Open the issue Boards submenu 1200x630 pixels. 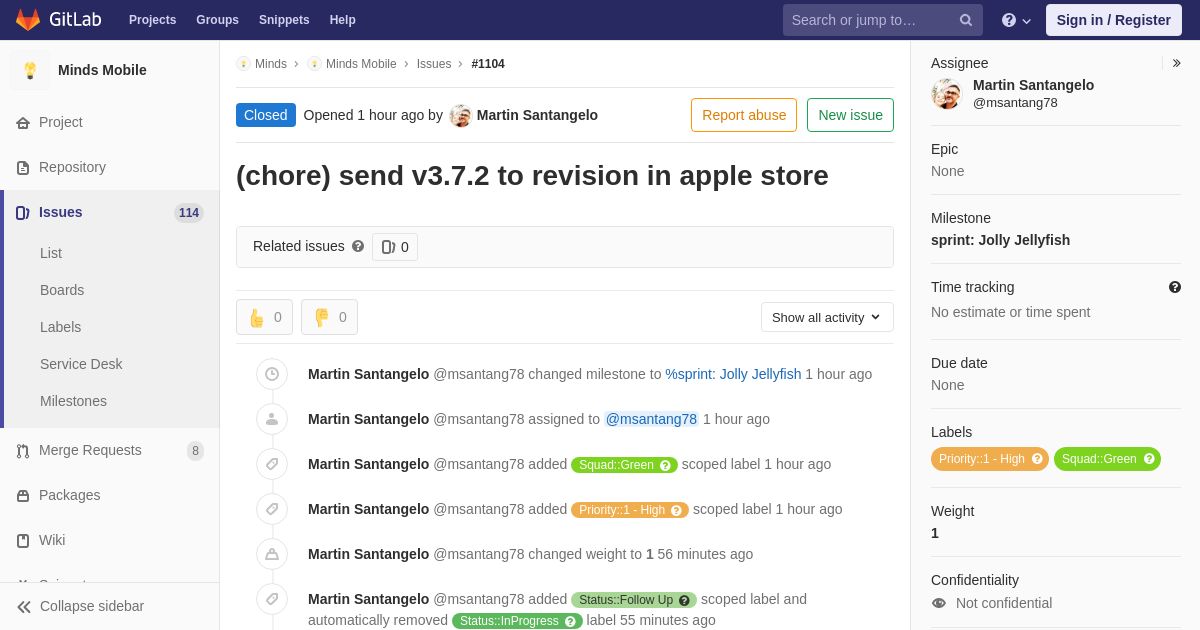click(62, 290)
